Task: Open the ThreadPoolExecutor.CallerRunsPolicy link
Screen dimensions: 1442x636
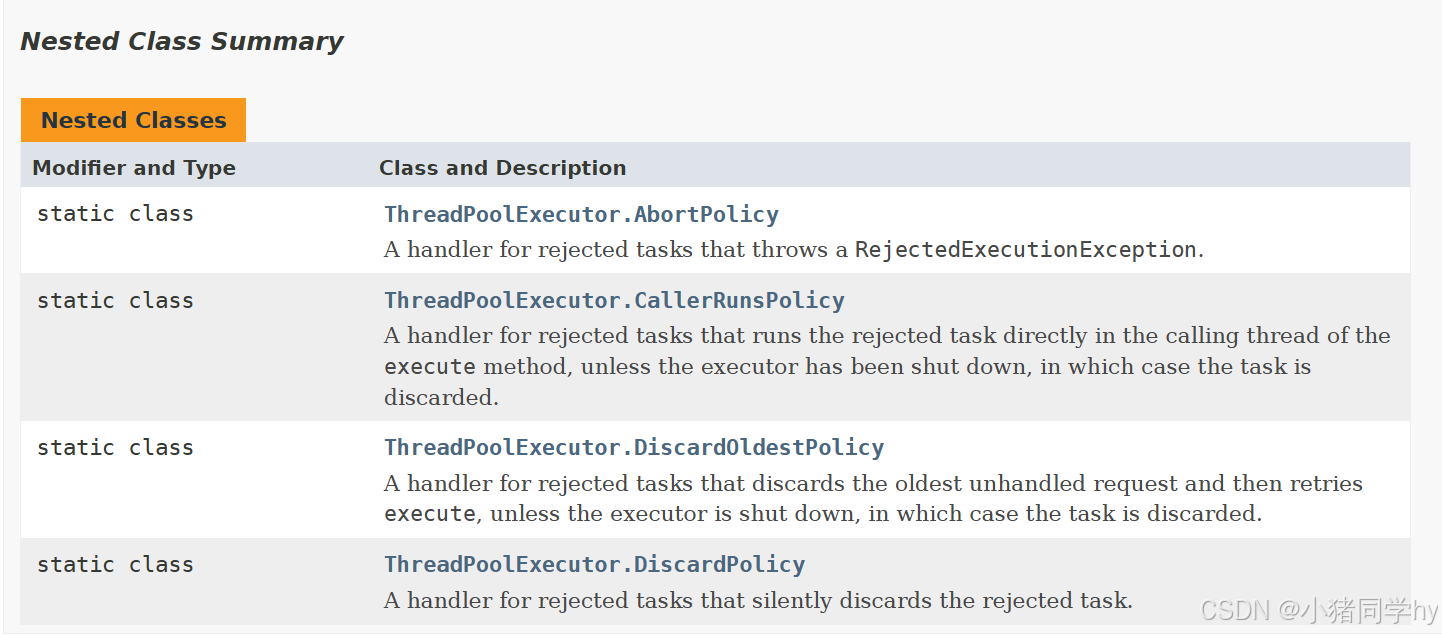Action: pyautogui.click(x=614, y=300)
